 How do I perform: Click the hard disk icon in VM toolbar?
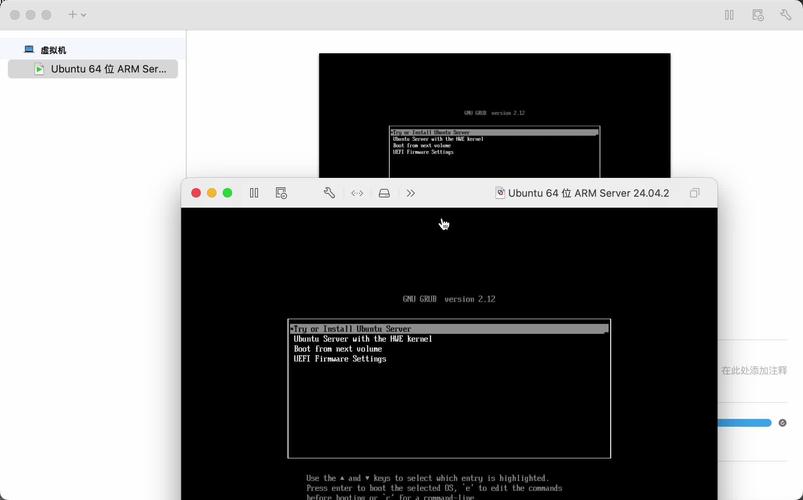tap(384, 193)
